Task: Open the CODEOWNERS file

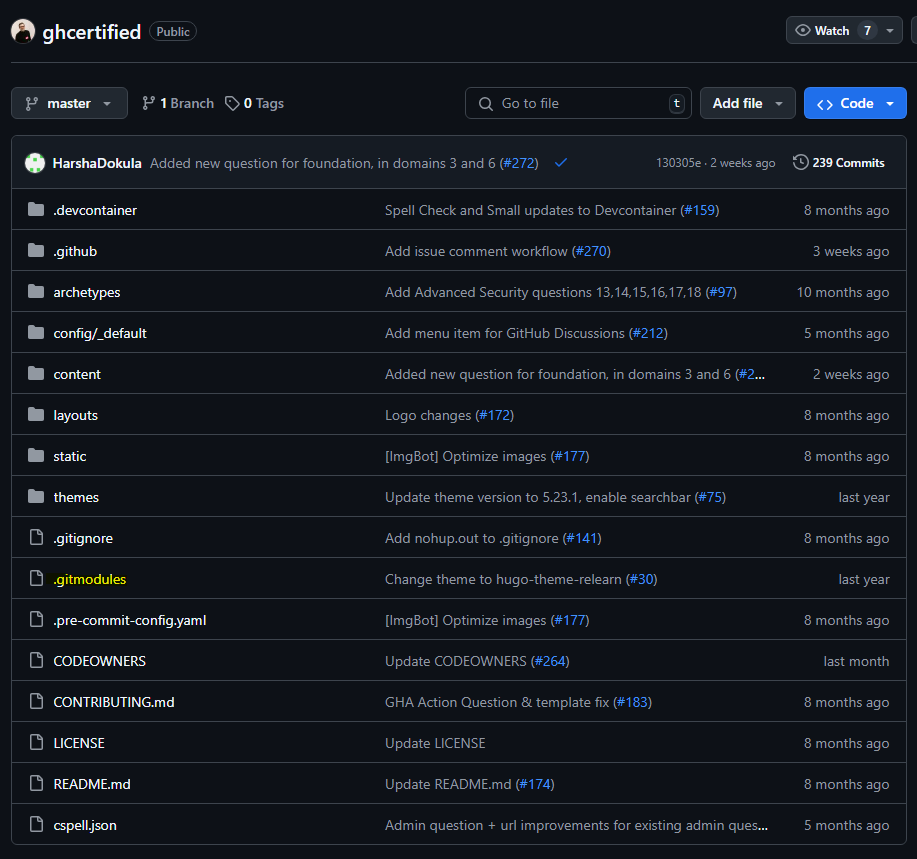Action: (99, 661)
